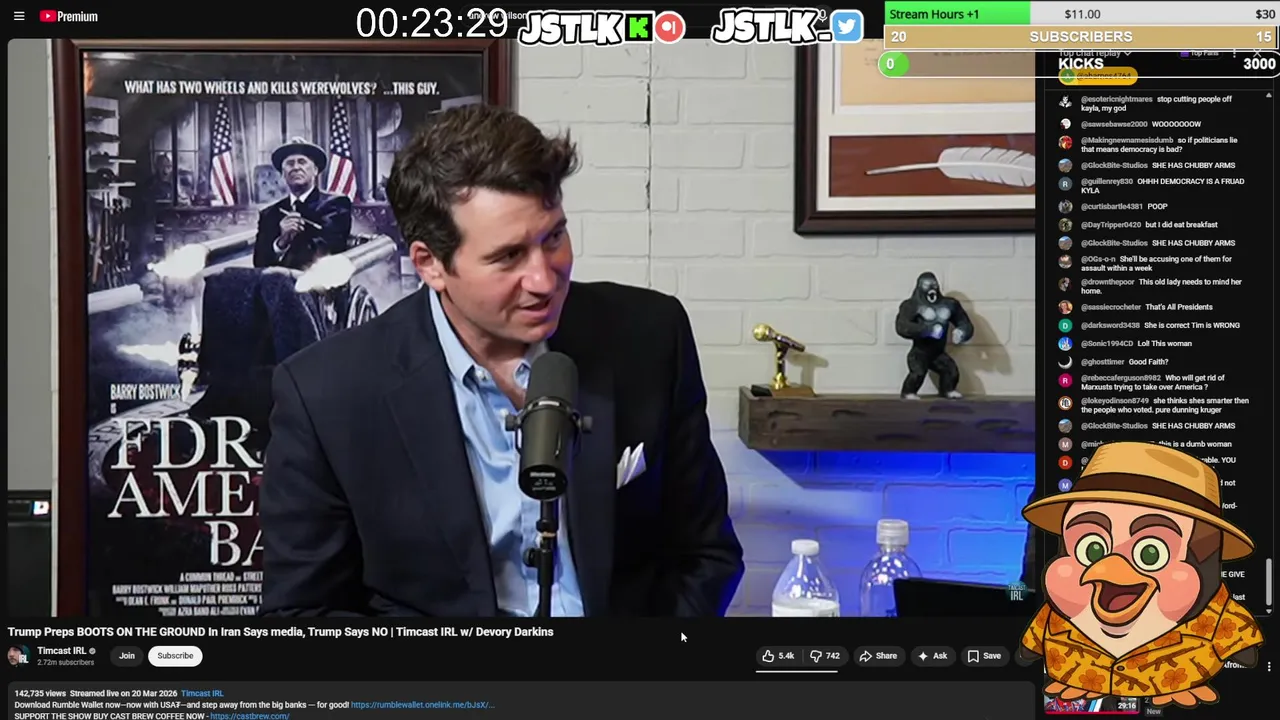1280x720 pixels.
Task: Open the YouTube hamburger guide menu
Action: 19,16
